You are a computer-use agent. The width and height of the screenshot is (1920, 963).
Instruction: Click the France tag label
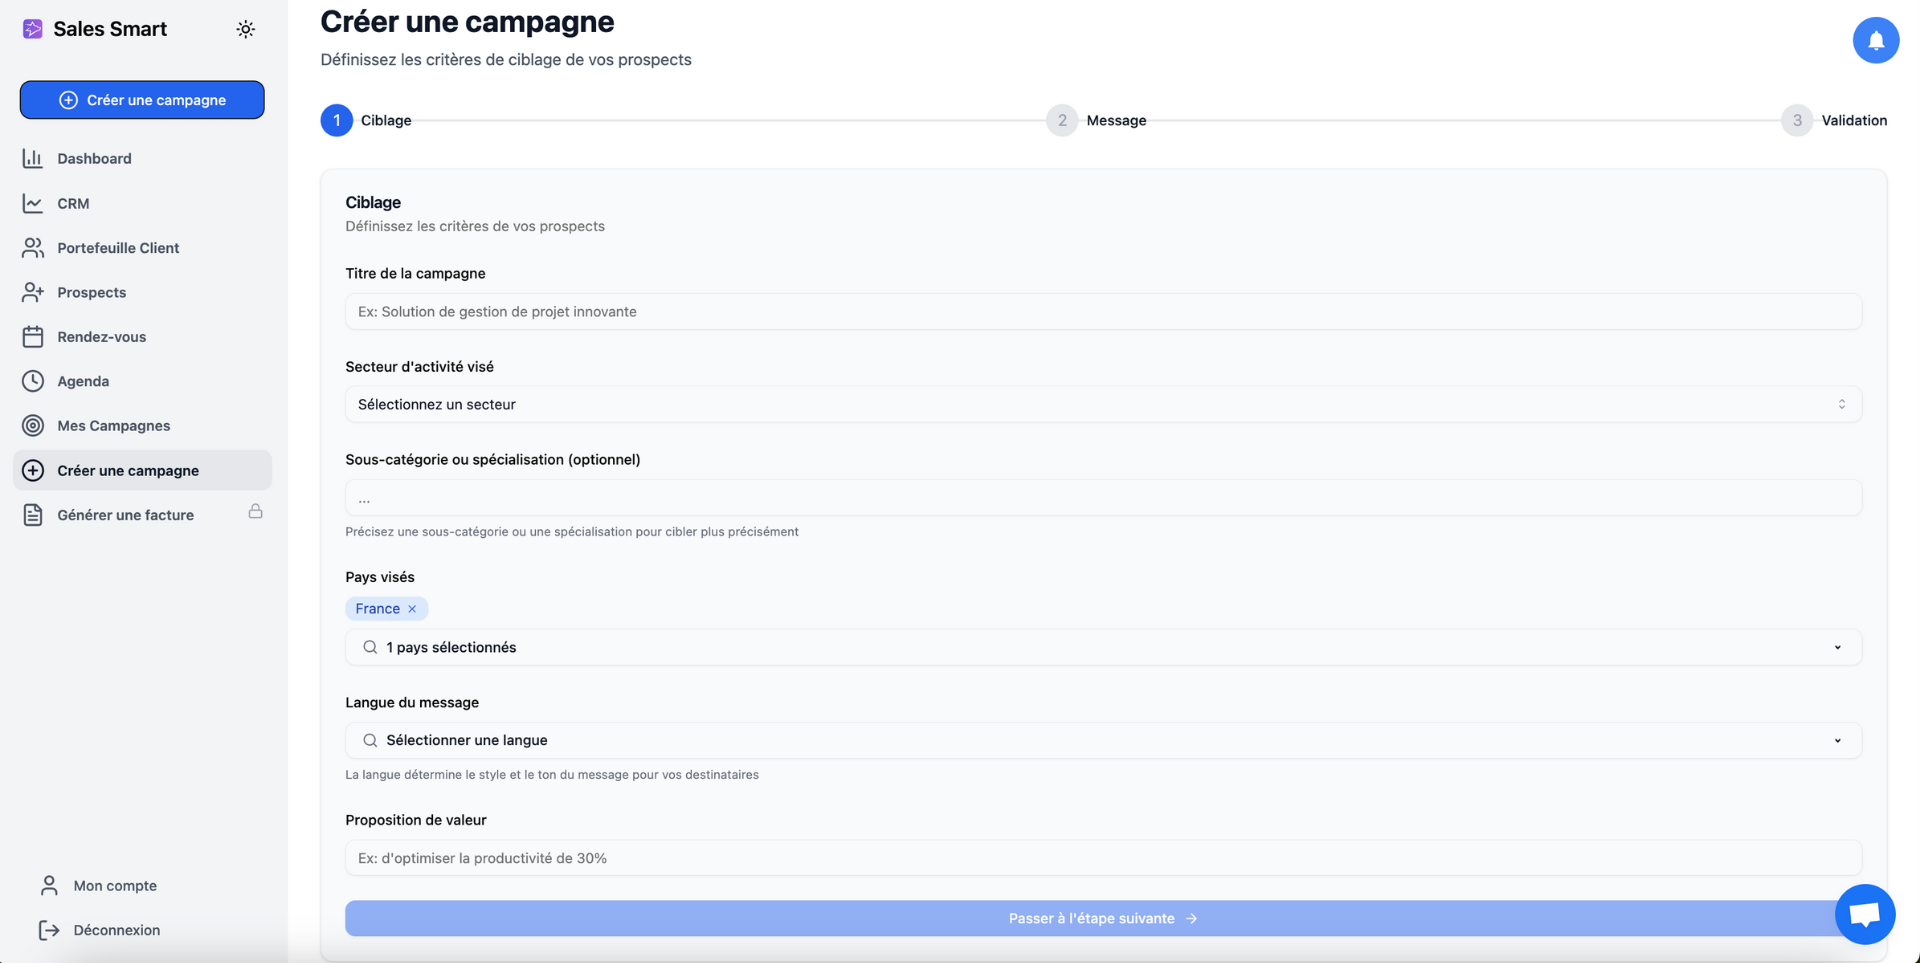[377, 608]
